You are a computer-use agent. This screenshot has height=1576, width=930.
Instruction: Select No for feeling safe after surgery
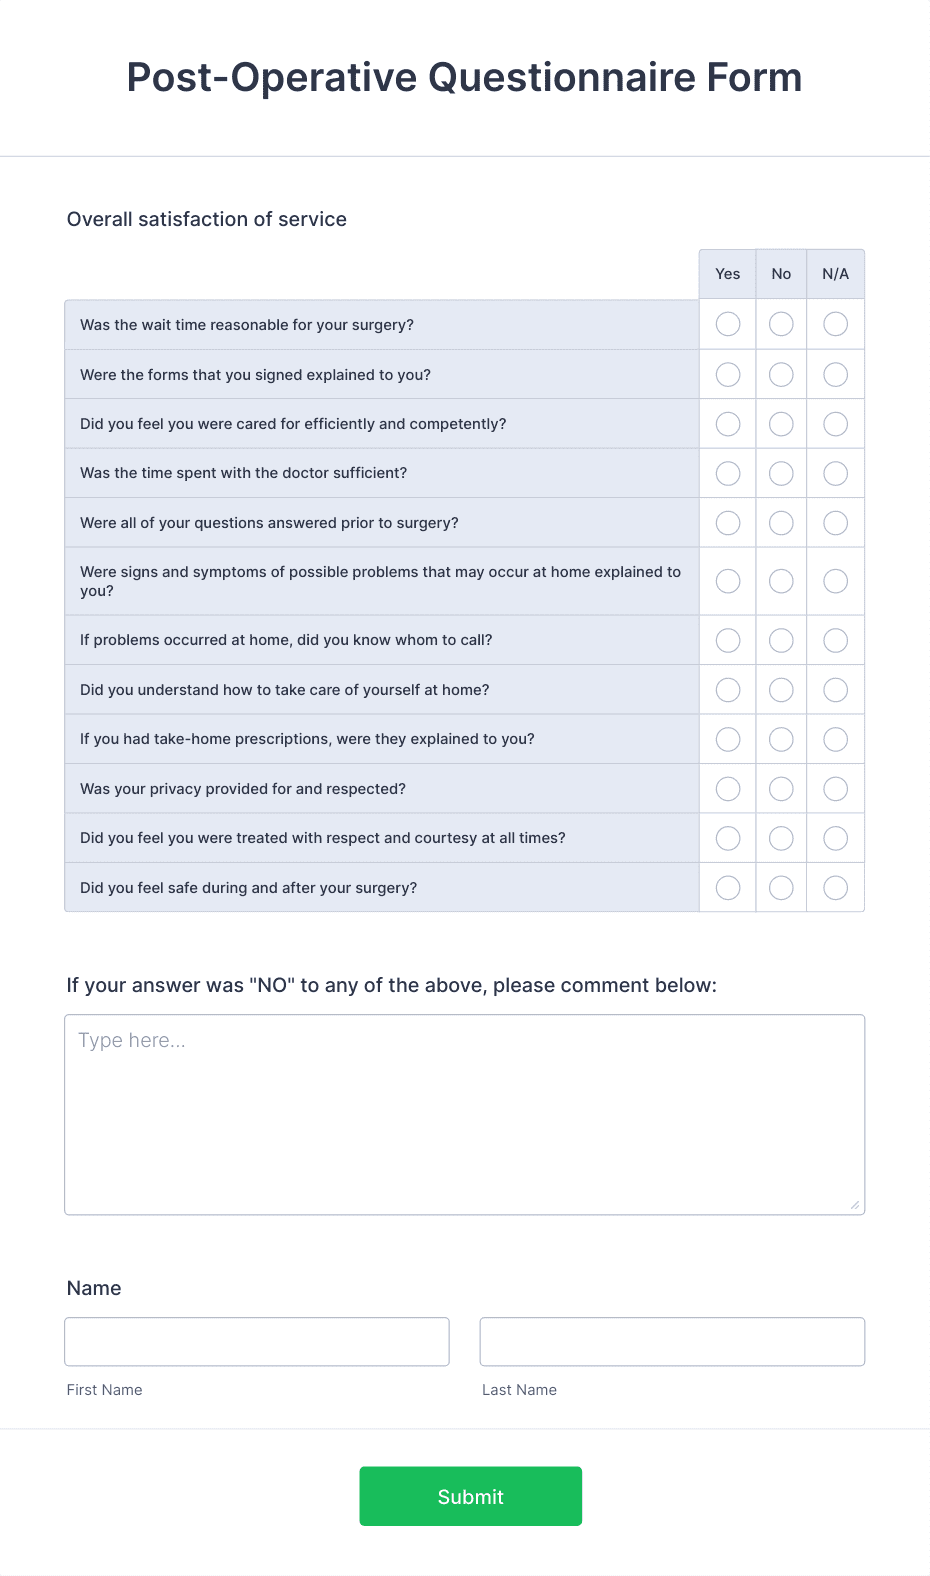[781, 887]
